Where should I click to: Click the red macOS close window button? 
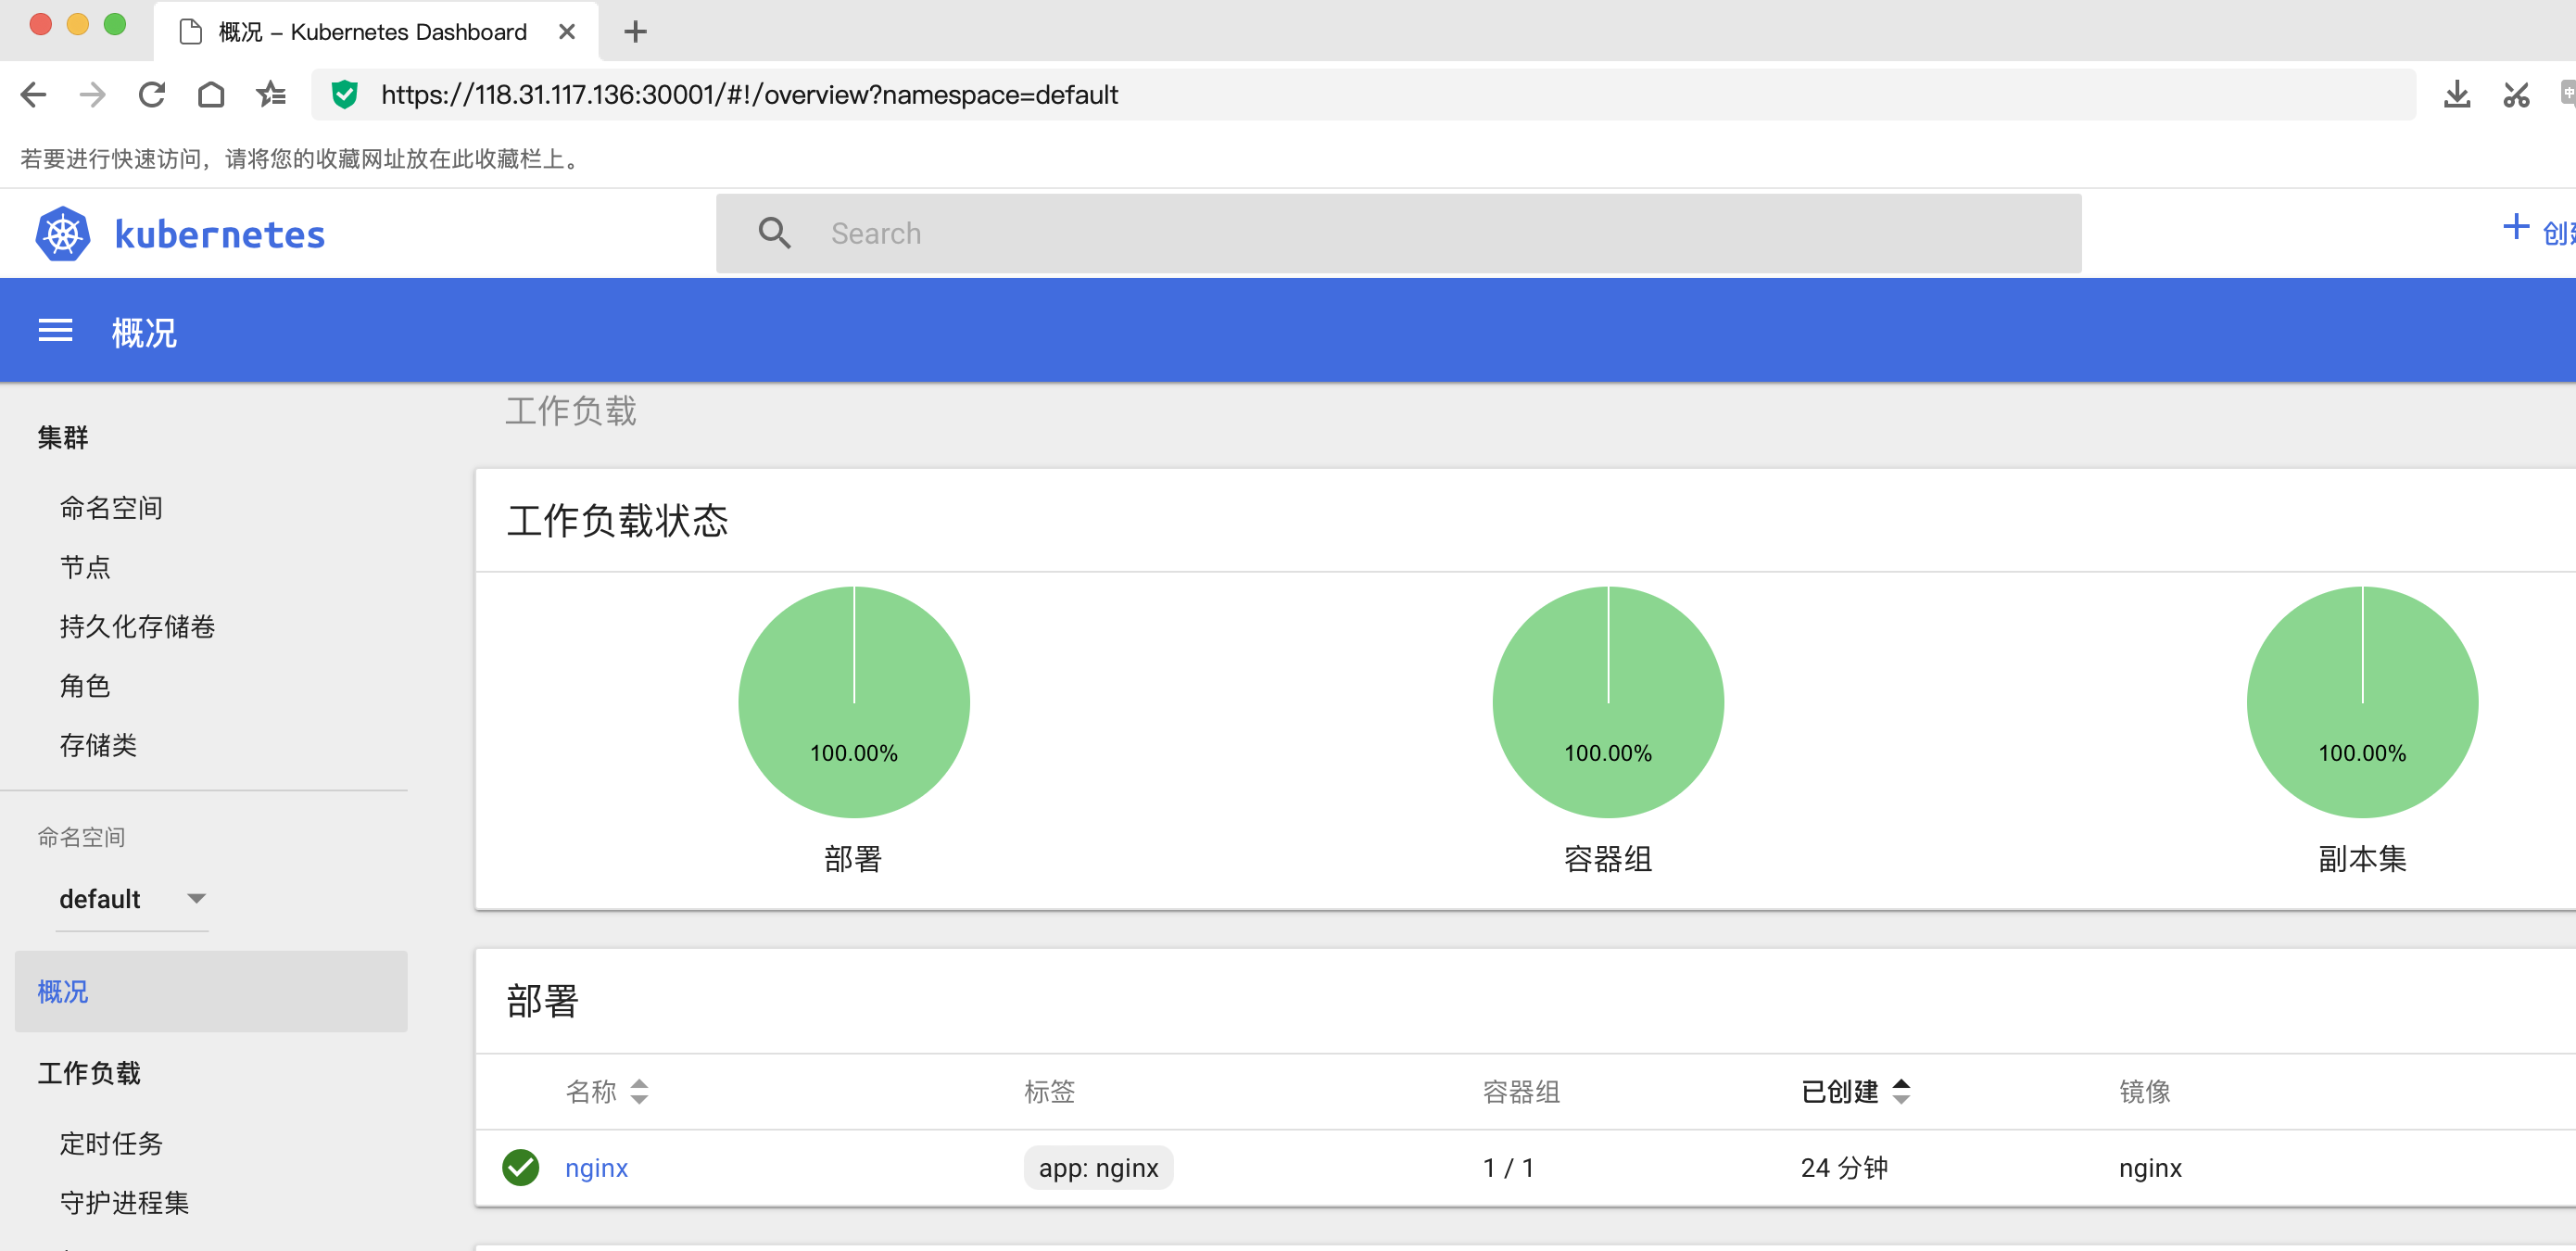tap(40, 24)
